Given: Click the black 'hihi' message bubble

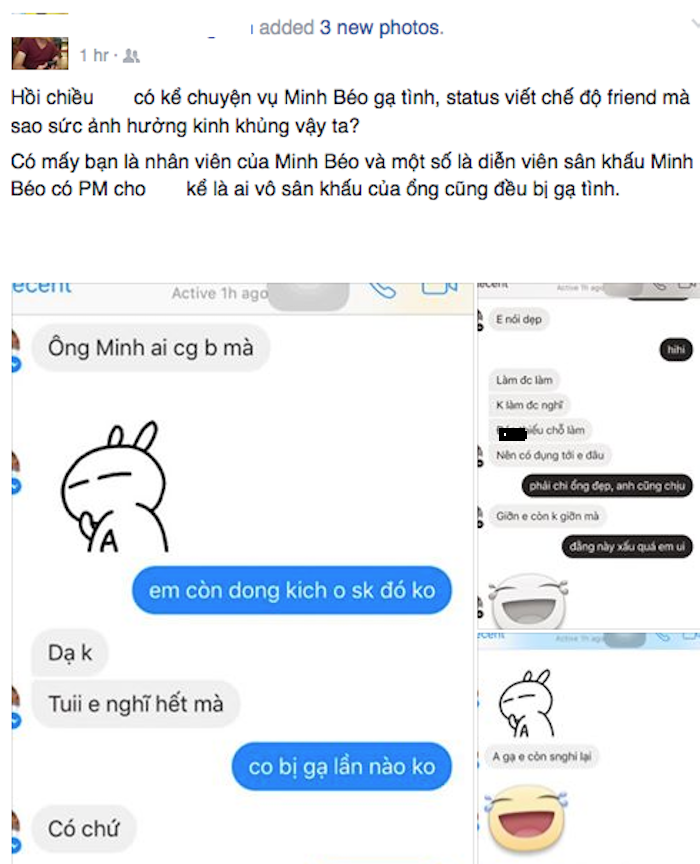Looking at the screenshot, I should (x=676, y=349).
